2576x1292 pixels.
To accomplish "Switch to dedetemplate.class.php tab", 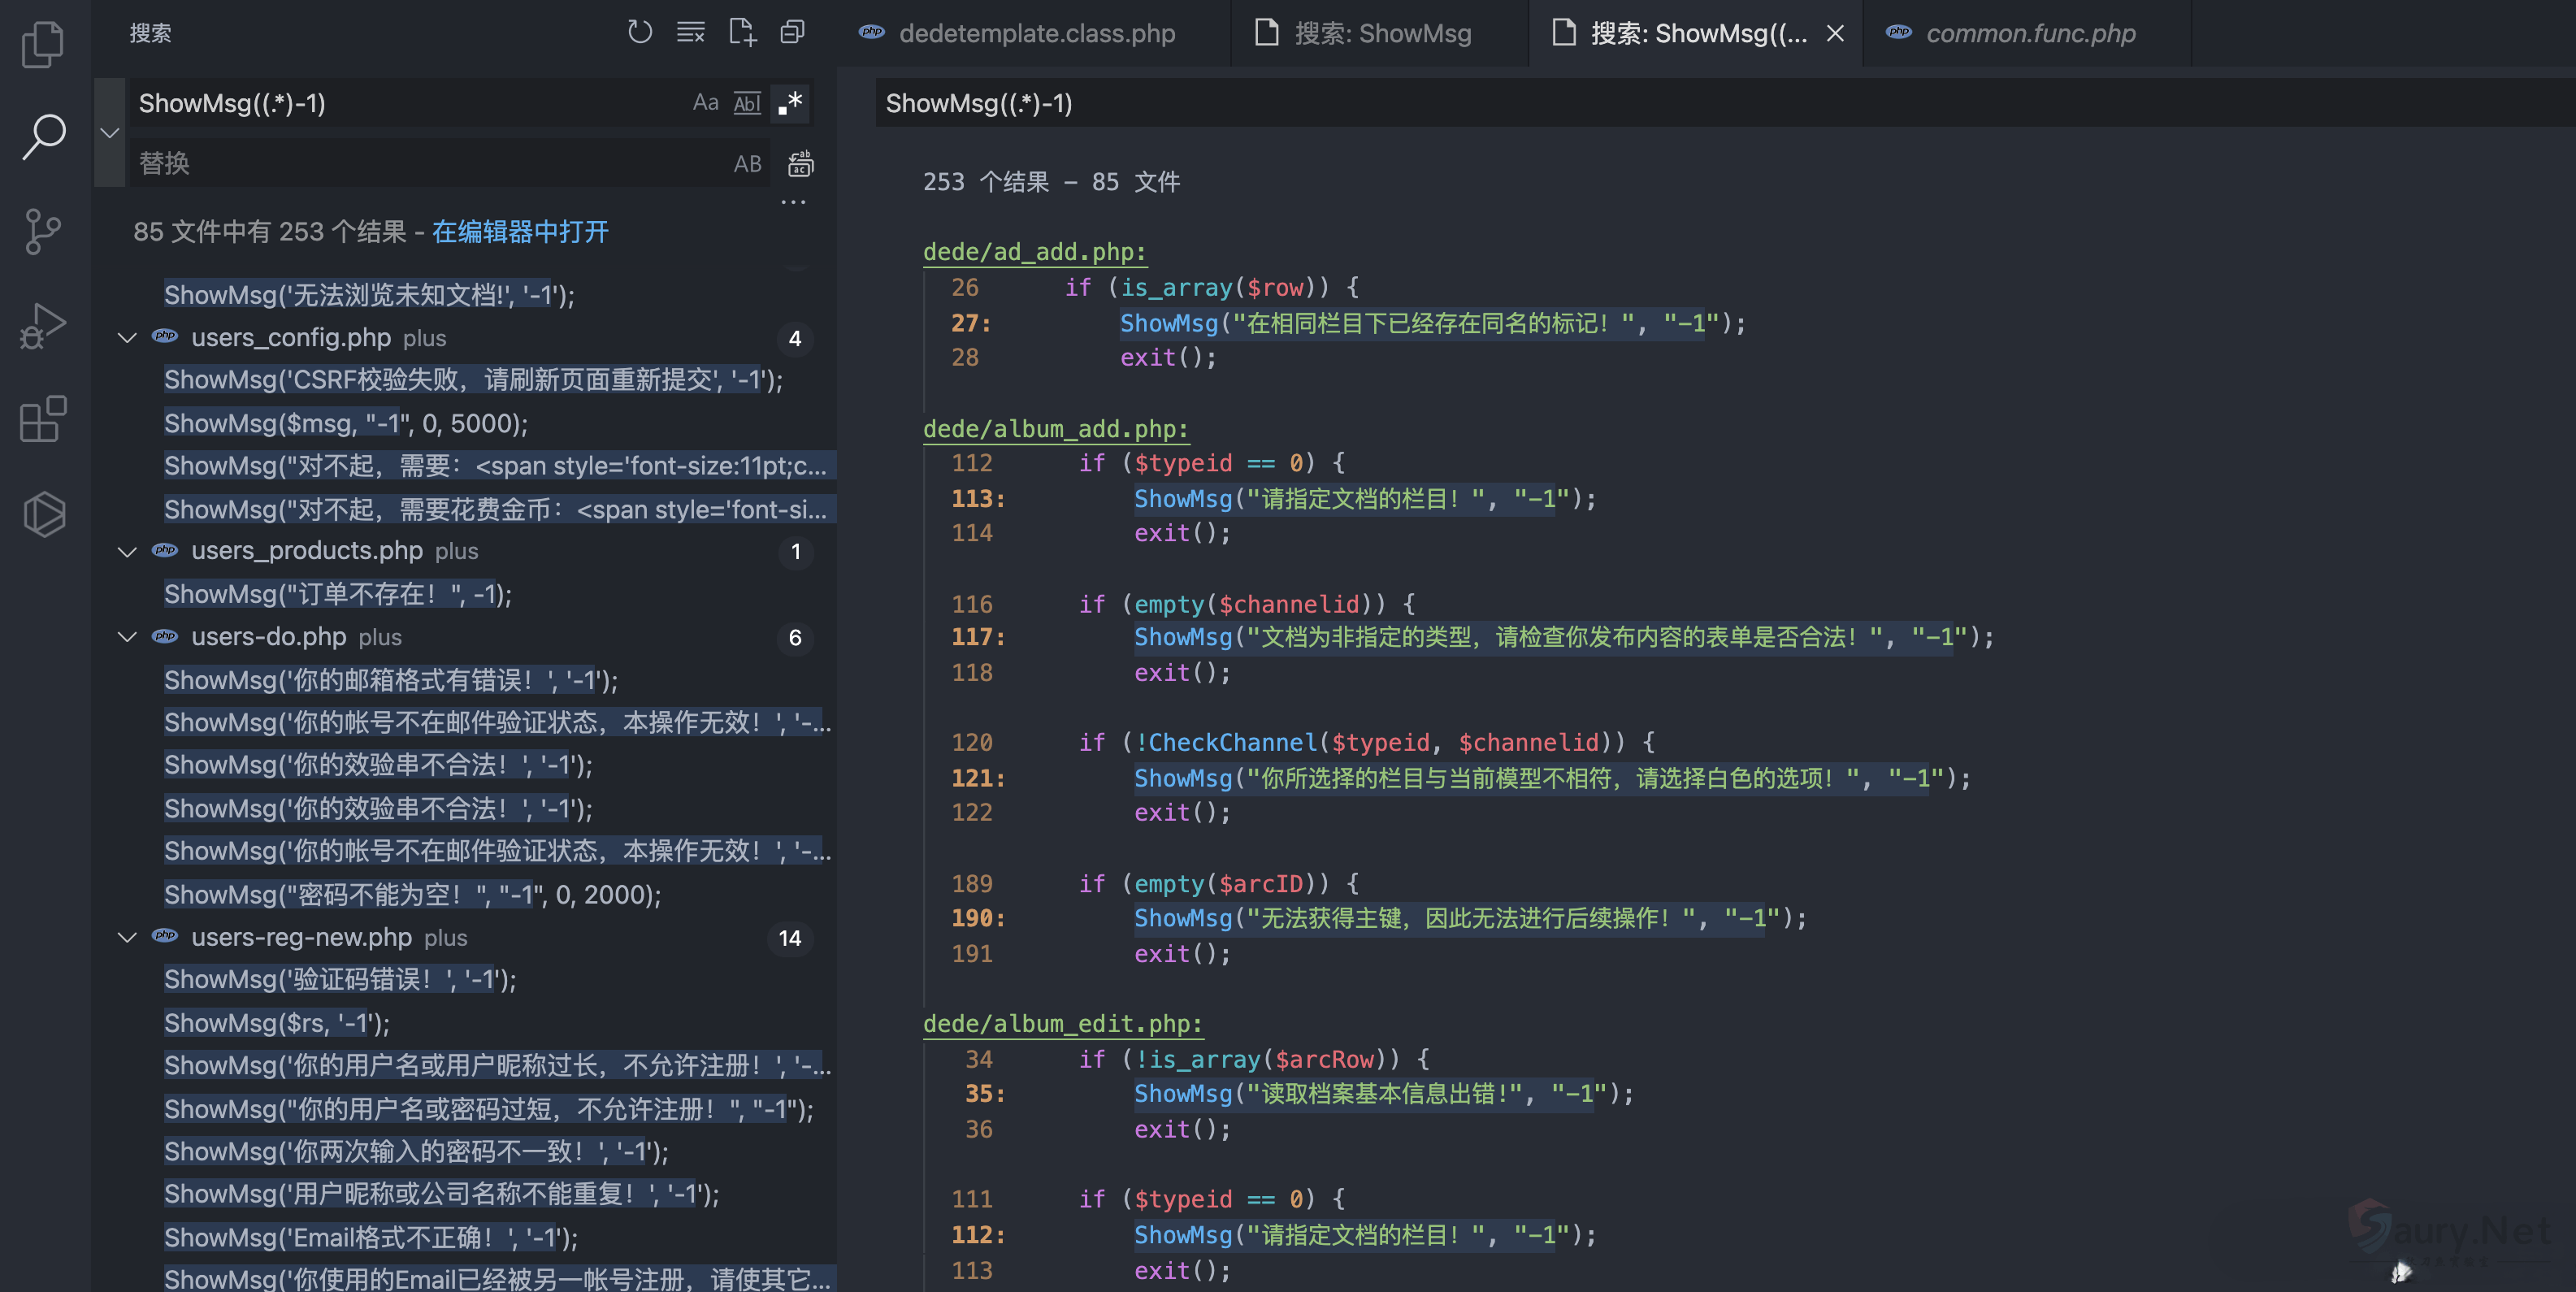I will 1033,33.
